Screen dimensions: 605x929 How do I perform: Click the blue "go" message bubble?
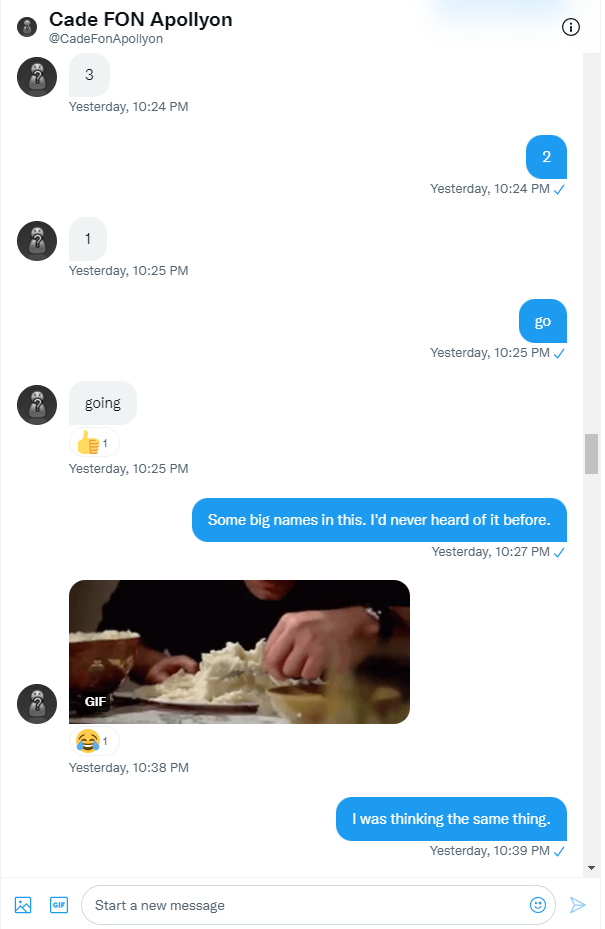[543, 321]
